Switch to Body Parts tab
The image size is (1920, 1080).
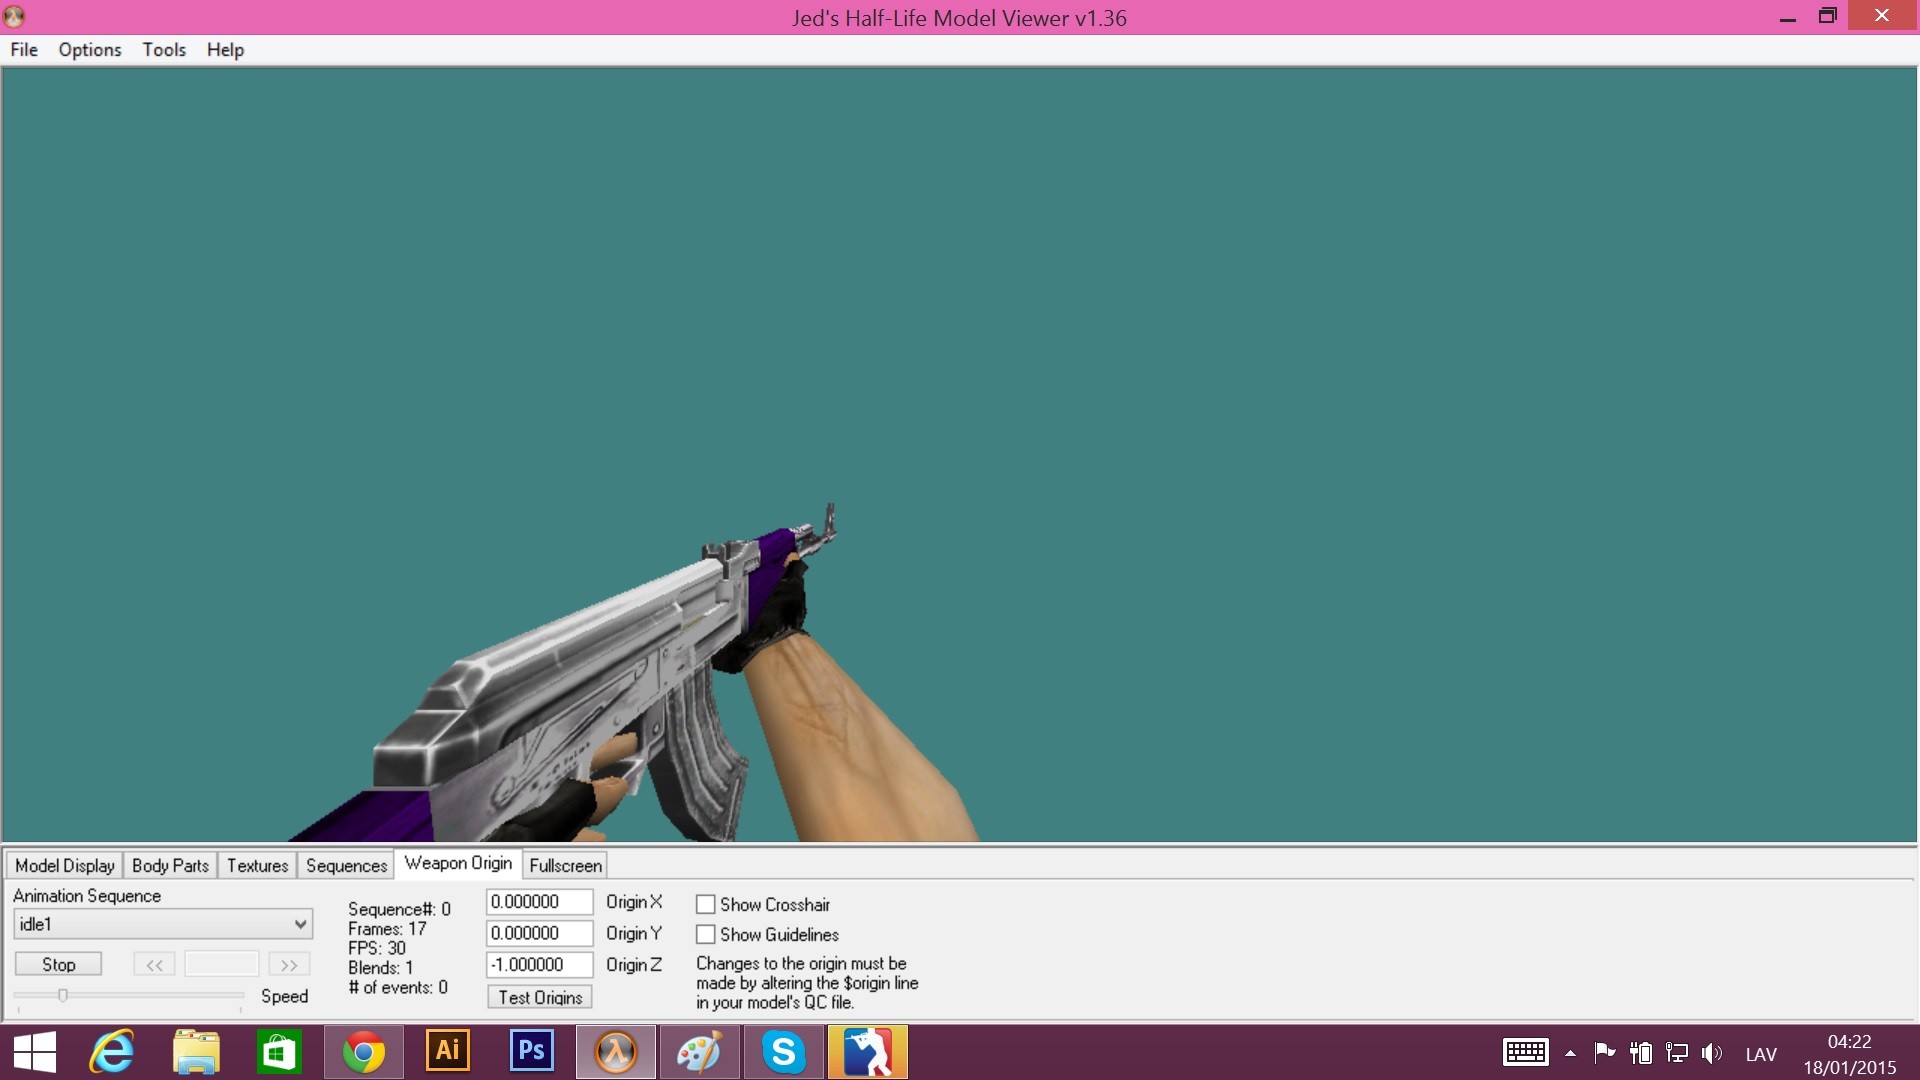[x=170, y=865]
